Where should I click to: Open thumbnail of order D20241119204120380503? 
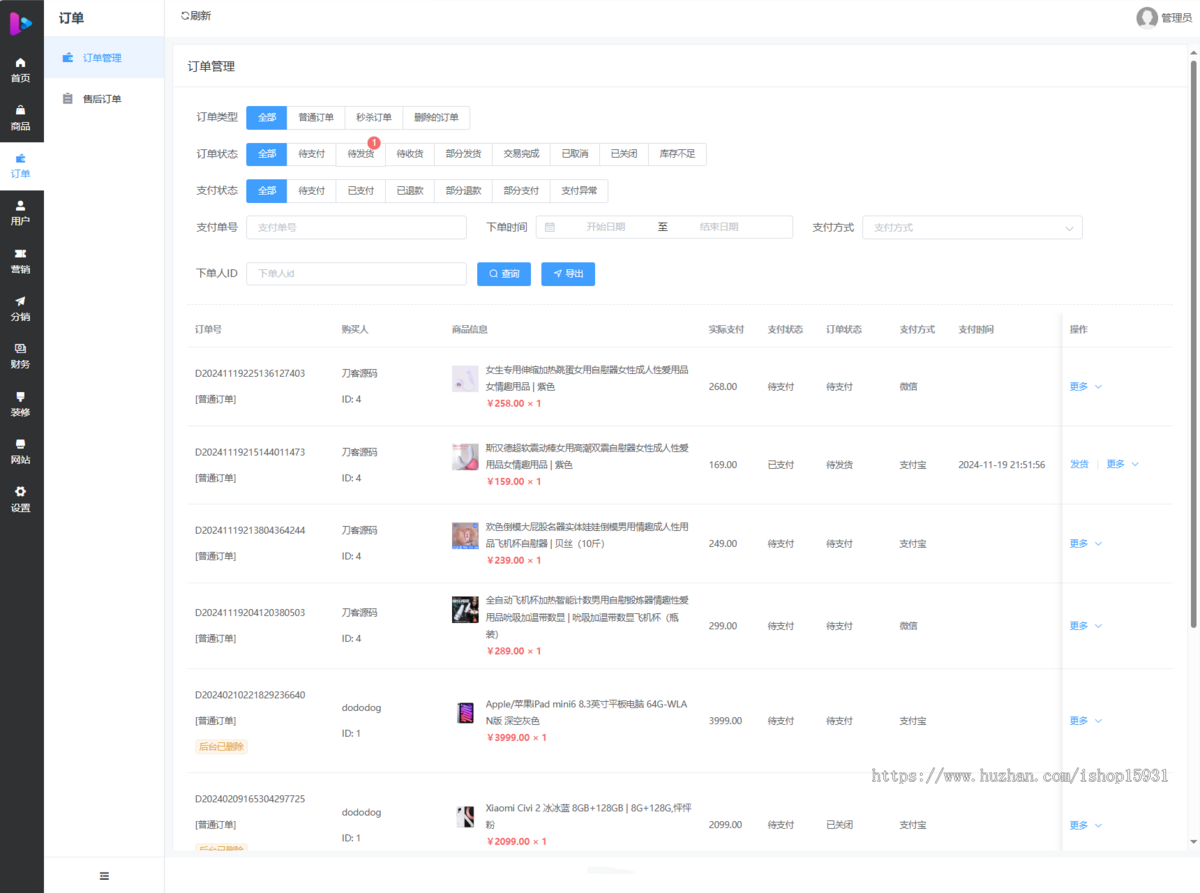[465, 609]
